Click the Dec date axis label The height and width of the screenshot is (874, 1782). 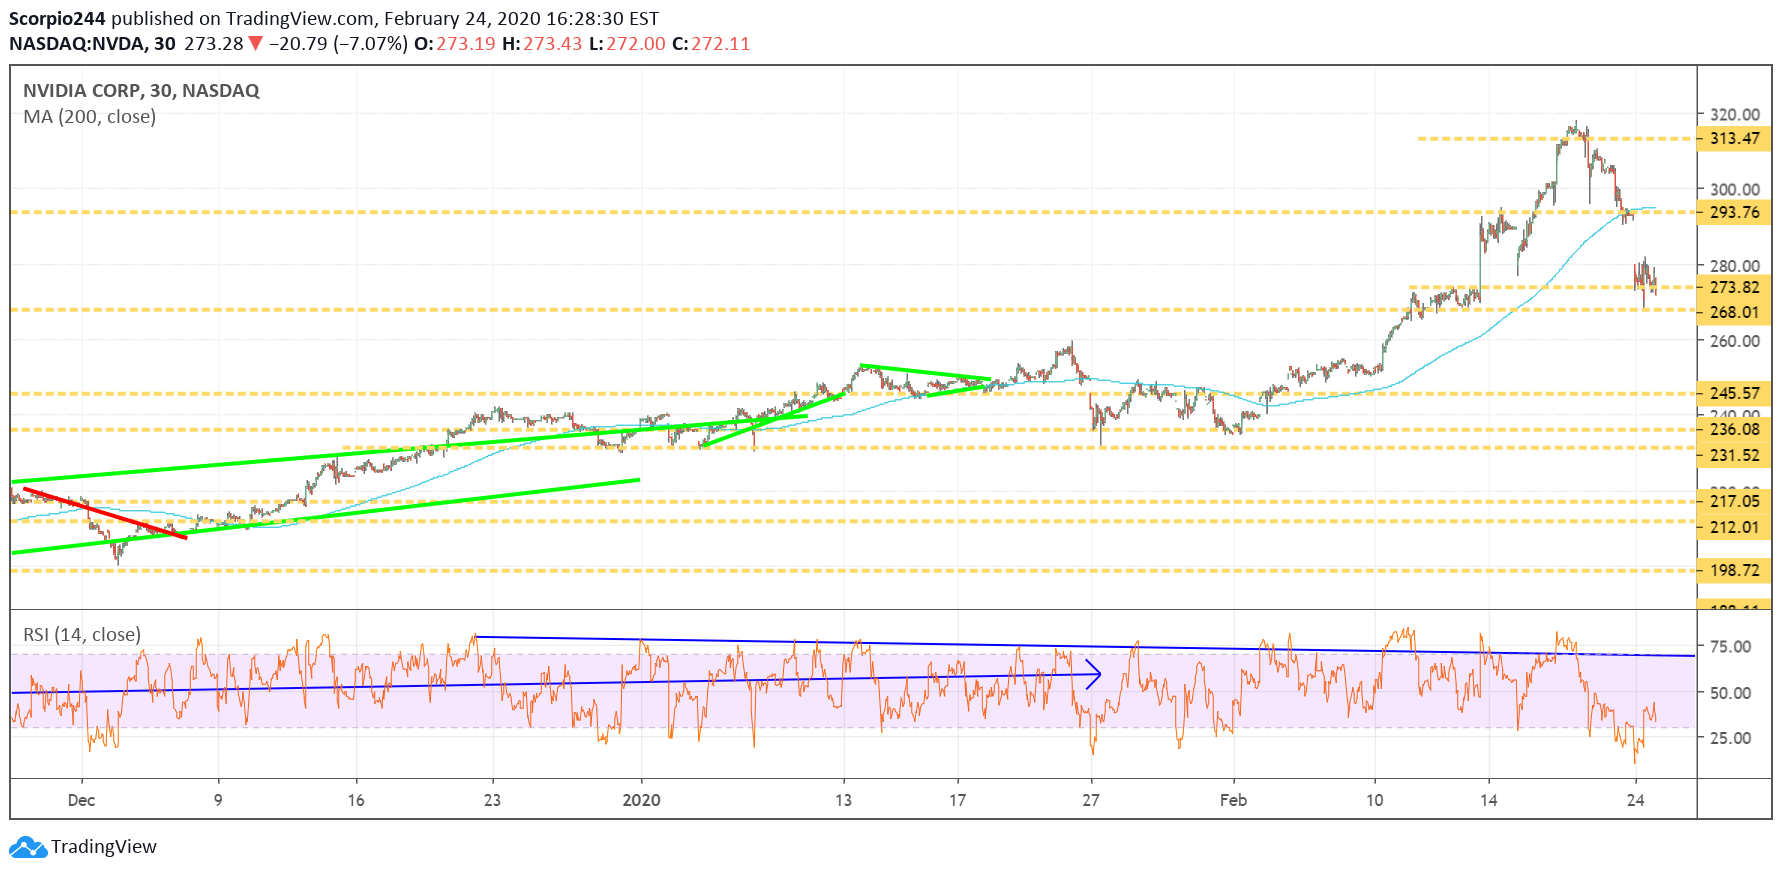pyautogui.click(x=81, y=800)
